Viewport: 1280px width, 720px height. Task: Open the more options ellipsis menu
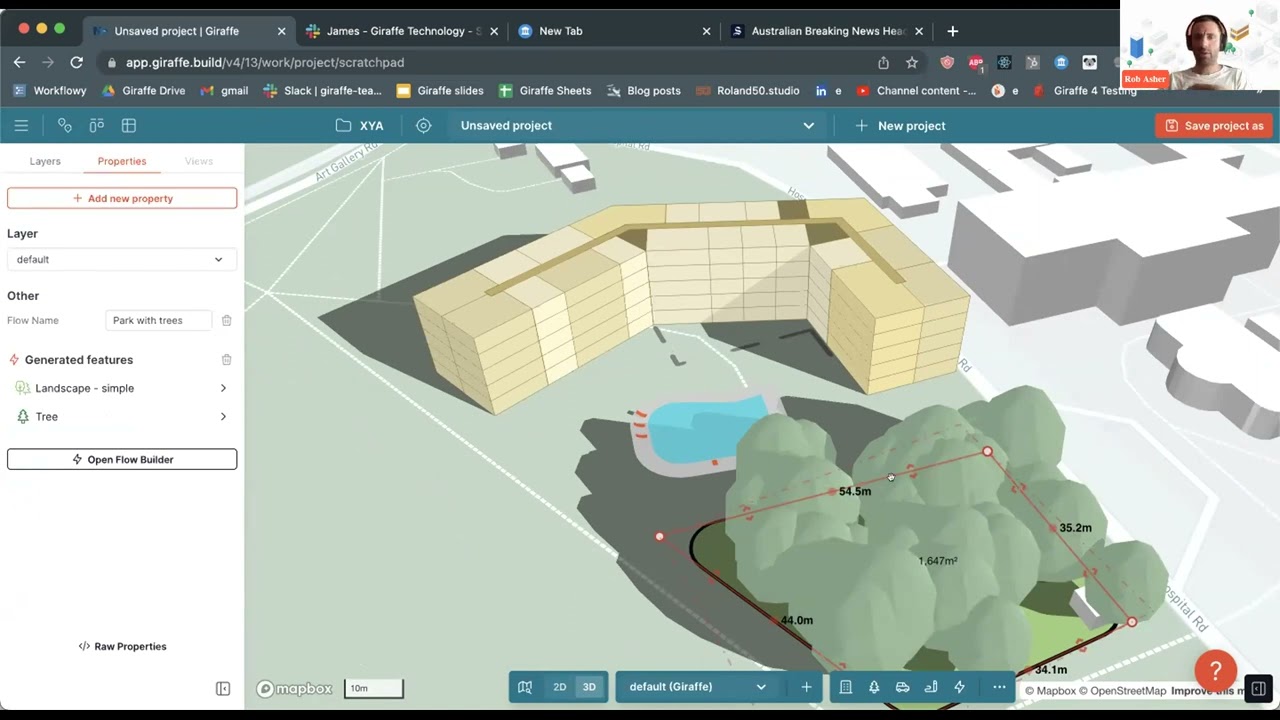pos(999,687)
